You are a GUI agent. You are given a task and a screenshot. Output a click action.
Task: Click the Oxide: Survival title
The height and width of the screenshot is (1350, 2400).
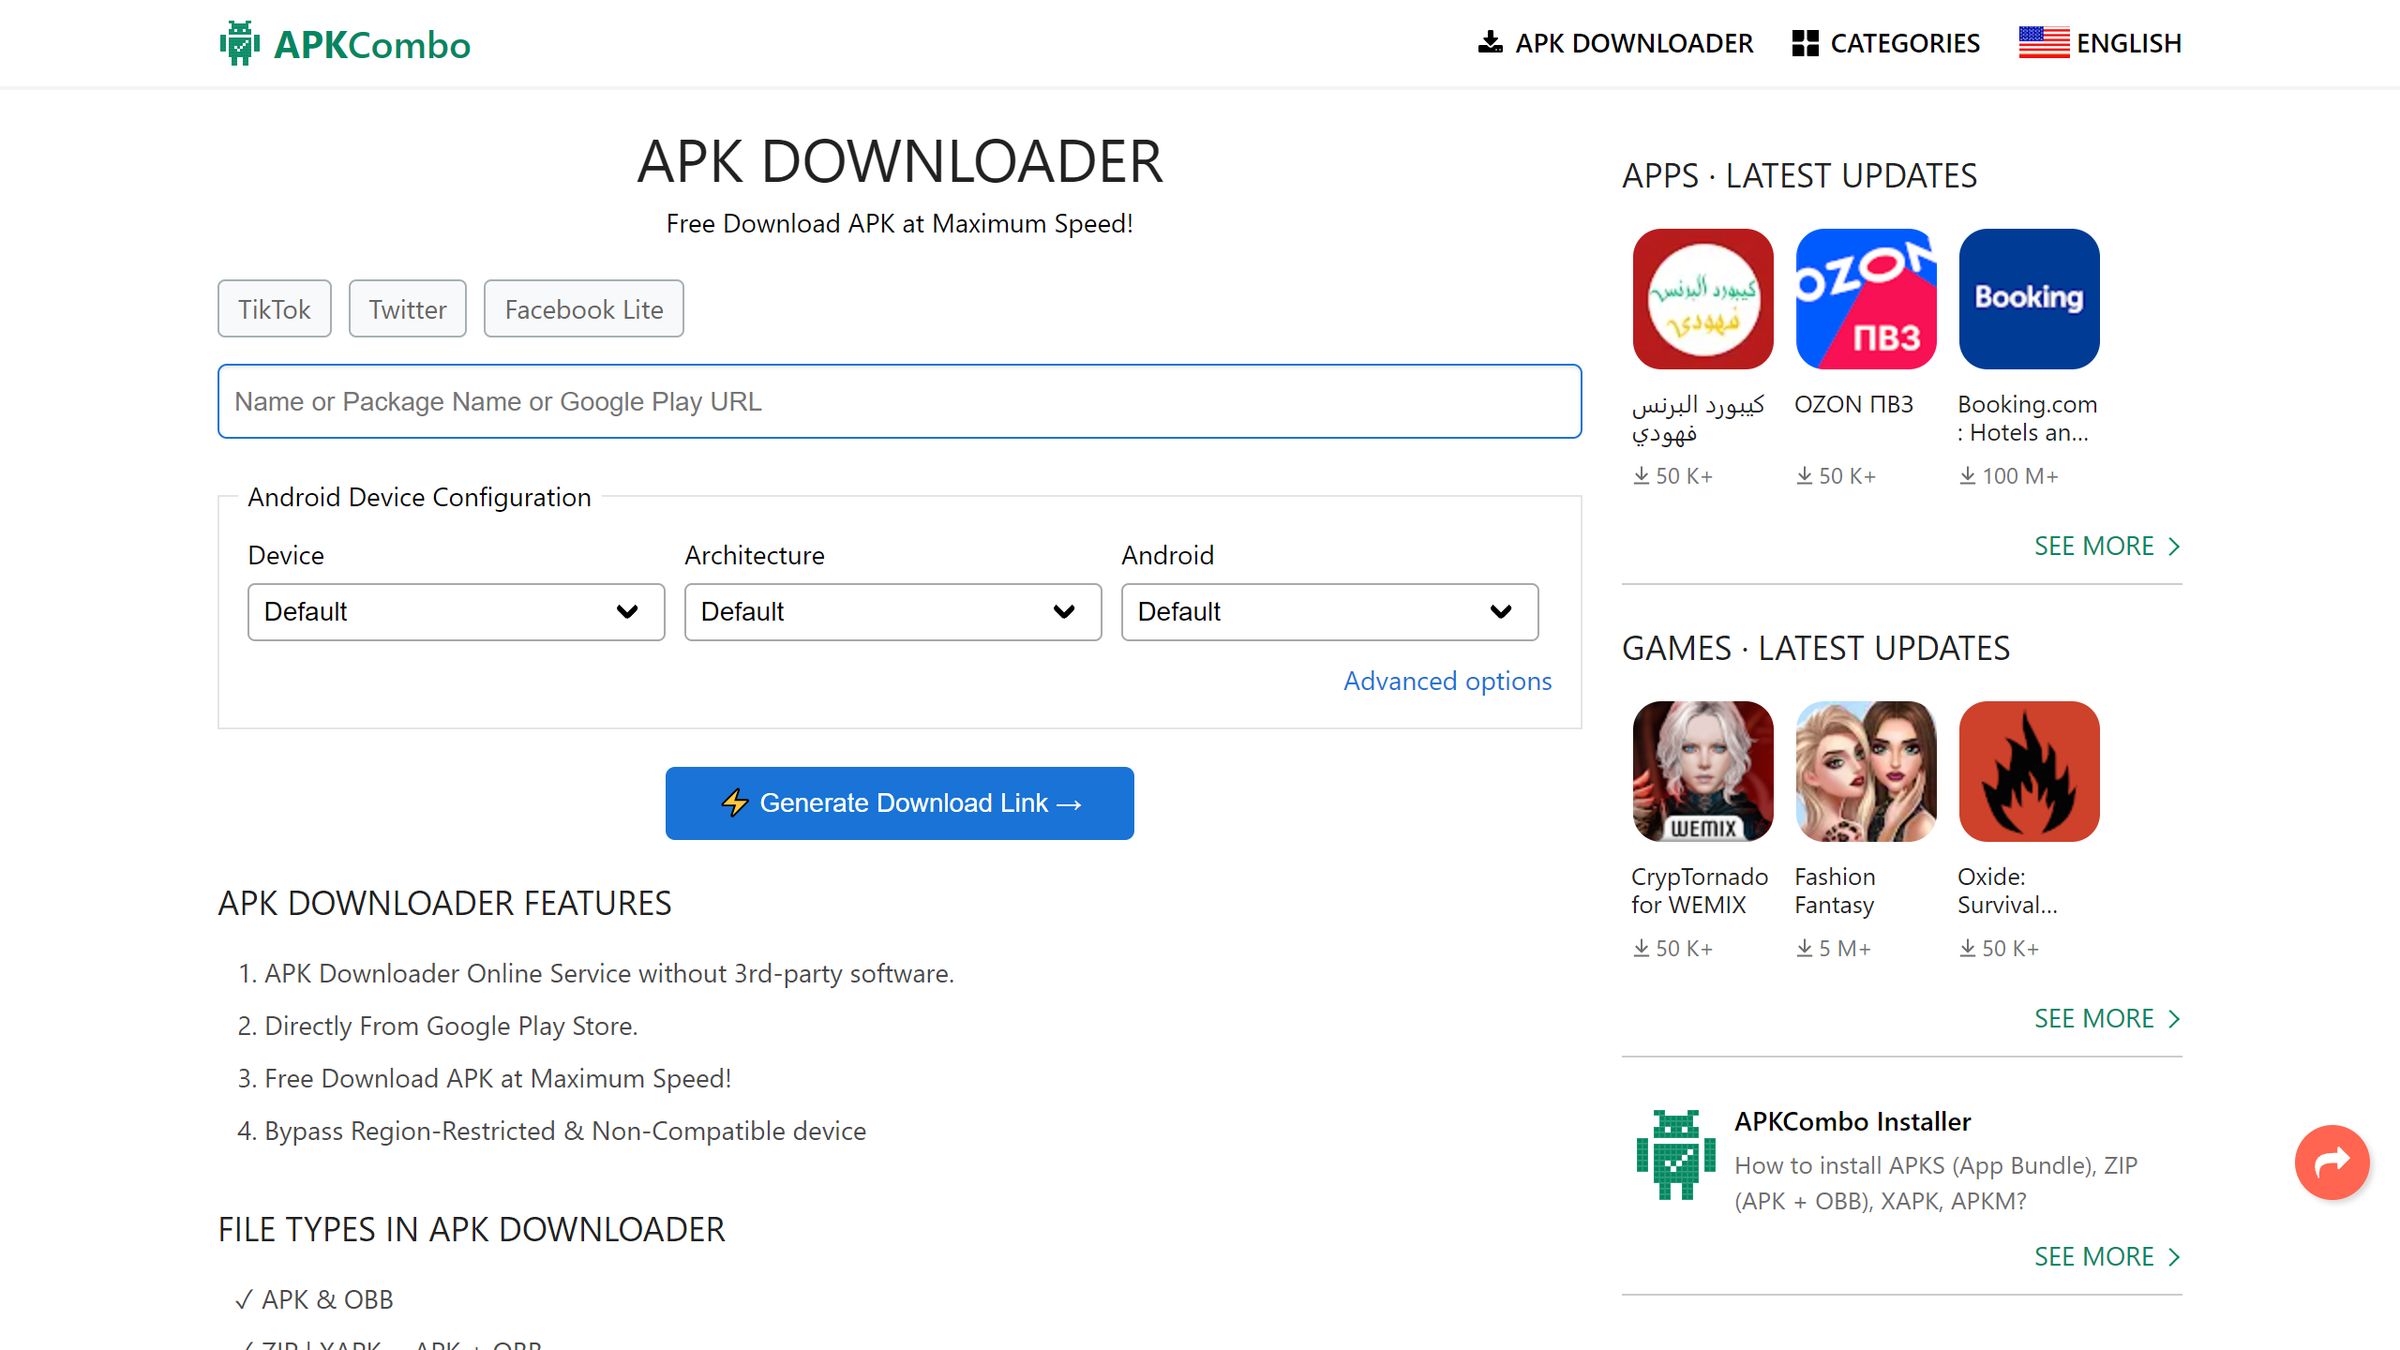point(2007,890)
